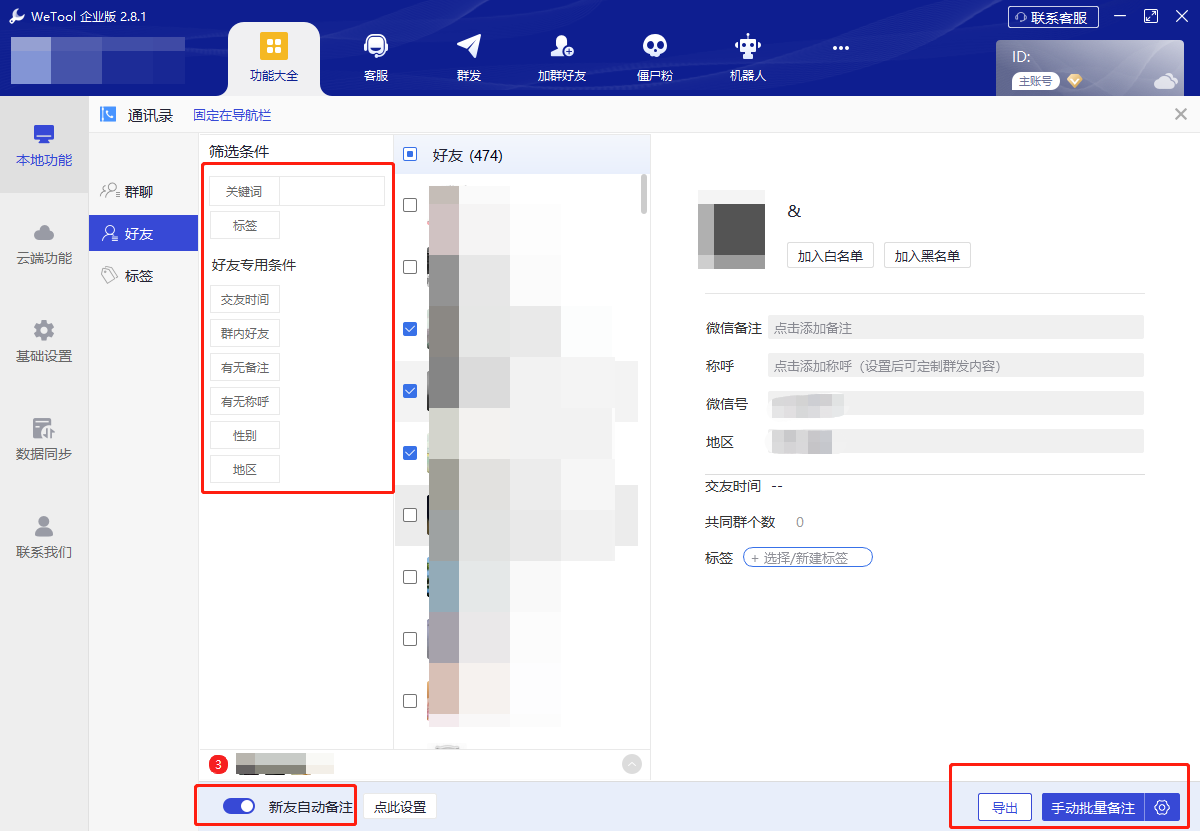This screenshot has height=831, width=1200.
Task: Click the 微信备注 input field
Action: click(x=955, y=328)
